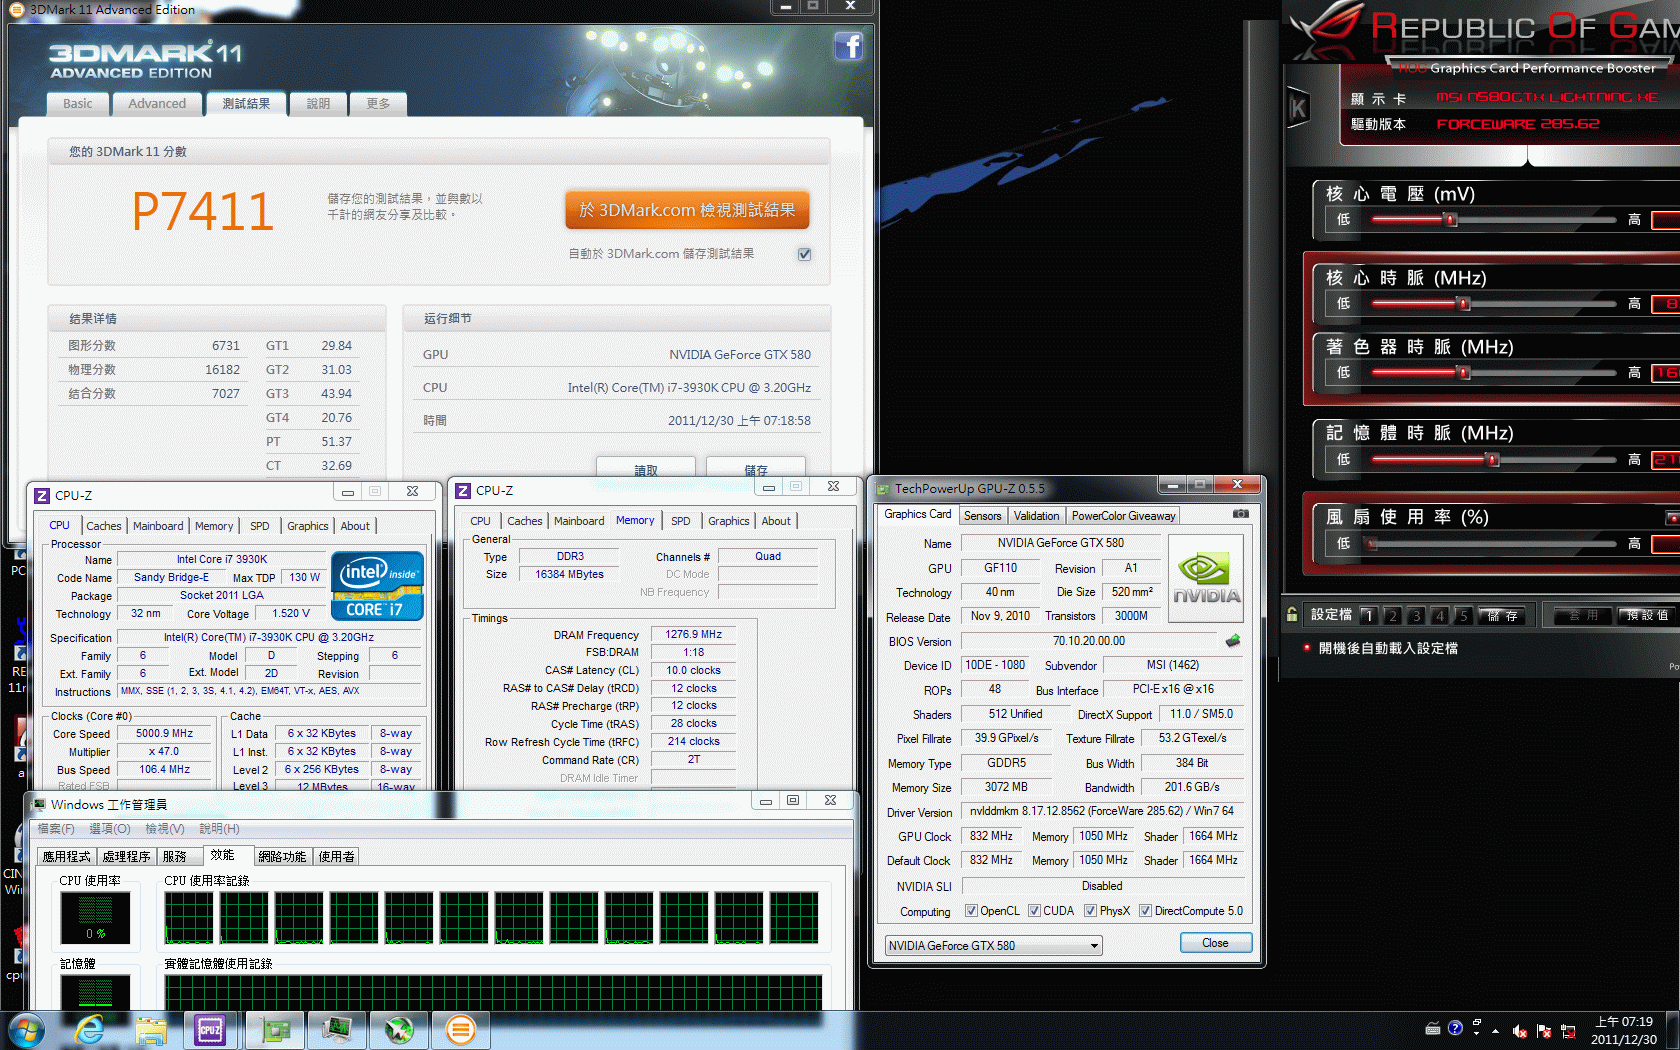Open the Mainboard tab in first CPU-Z window
1680x1050 pixels.
(x=158, y=526)
